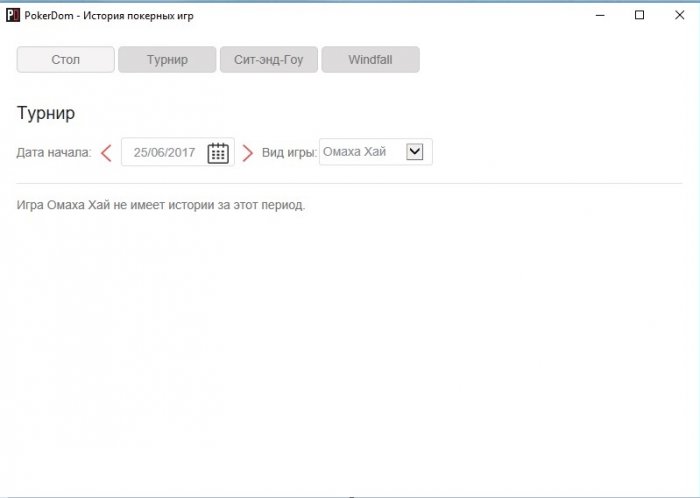Go to previous date with red left arrow
This screenshot has width=700, height=498.
pos(106,153)
